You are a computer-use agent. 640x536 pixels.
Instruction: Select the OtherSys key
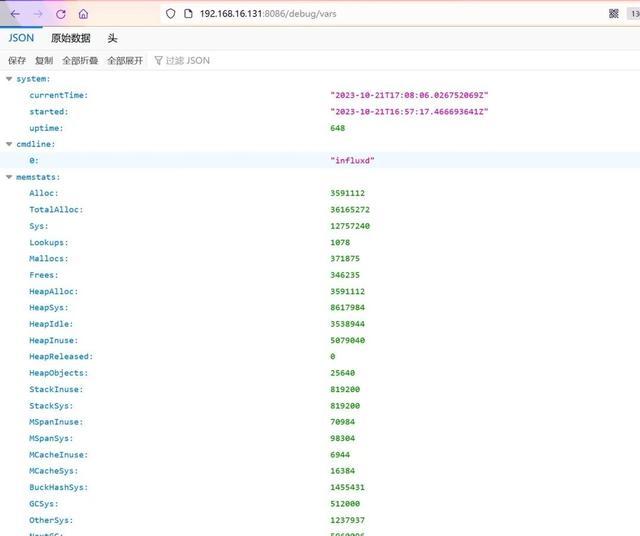[x=51, y=520]
